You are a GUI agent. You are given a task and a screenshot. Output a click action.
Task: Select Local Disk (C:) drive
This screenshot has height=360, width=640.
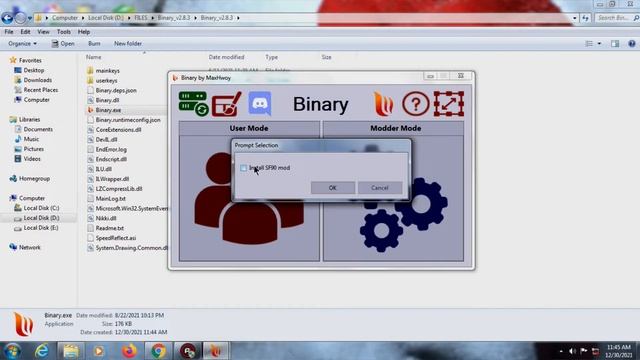[x=41, y=208]
